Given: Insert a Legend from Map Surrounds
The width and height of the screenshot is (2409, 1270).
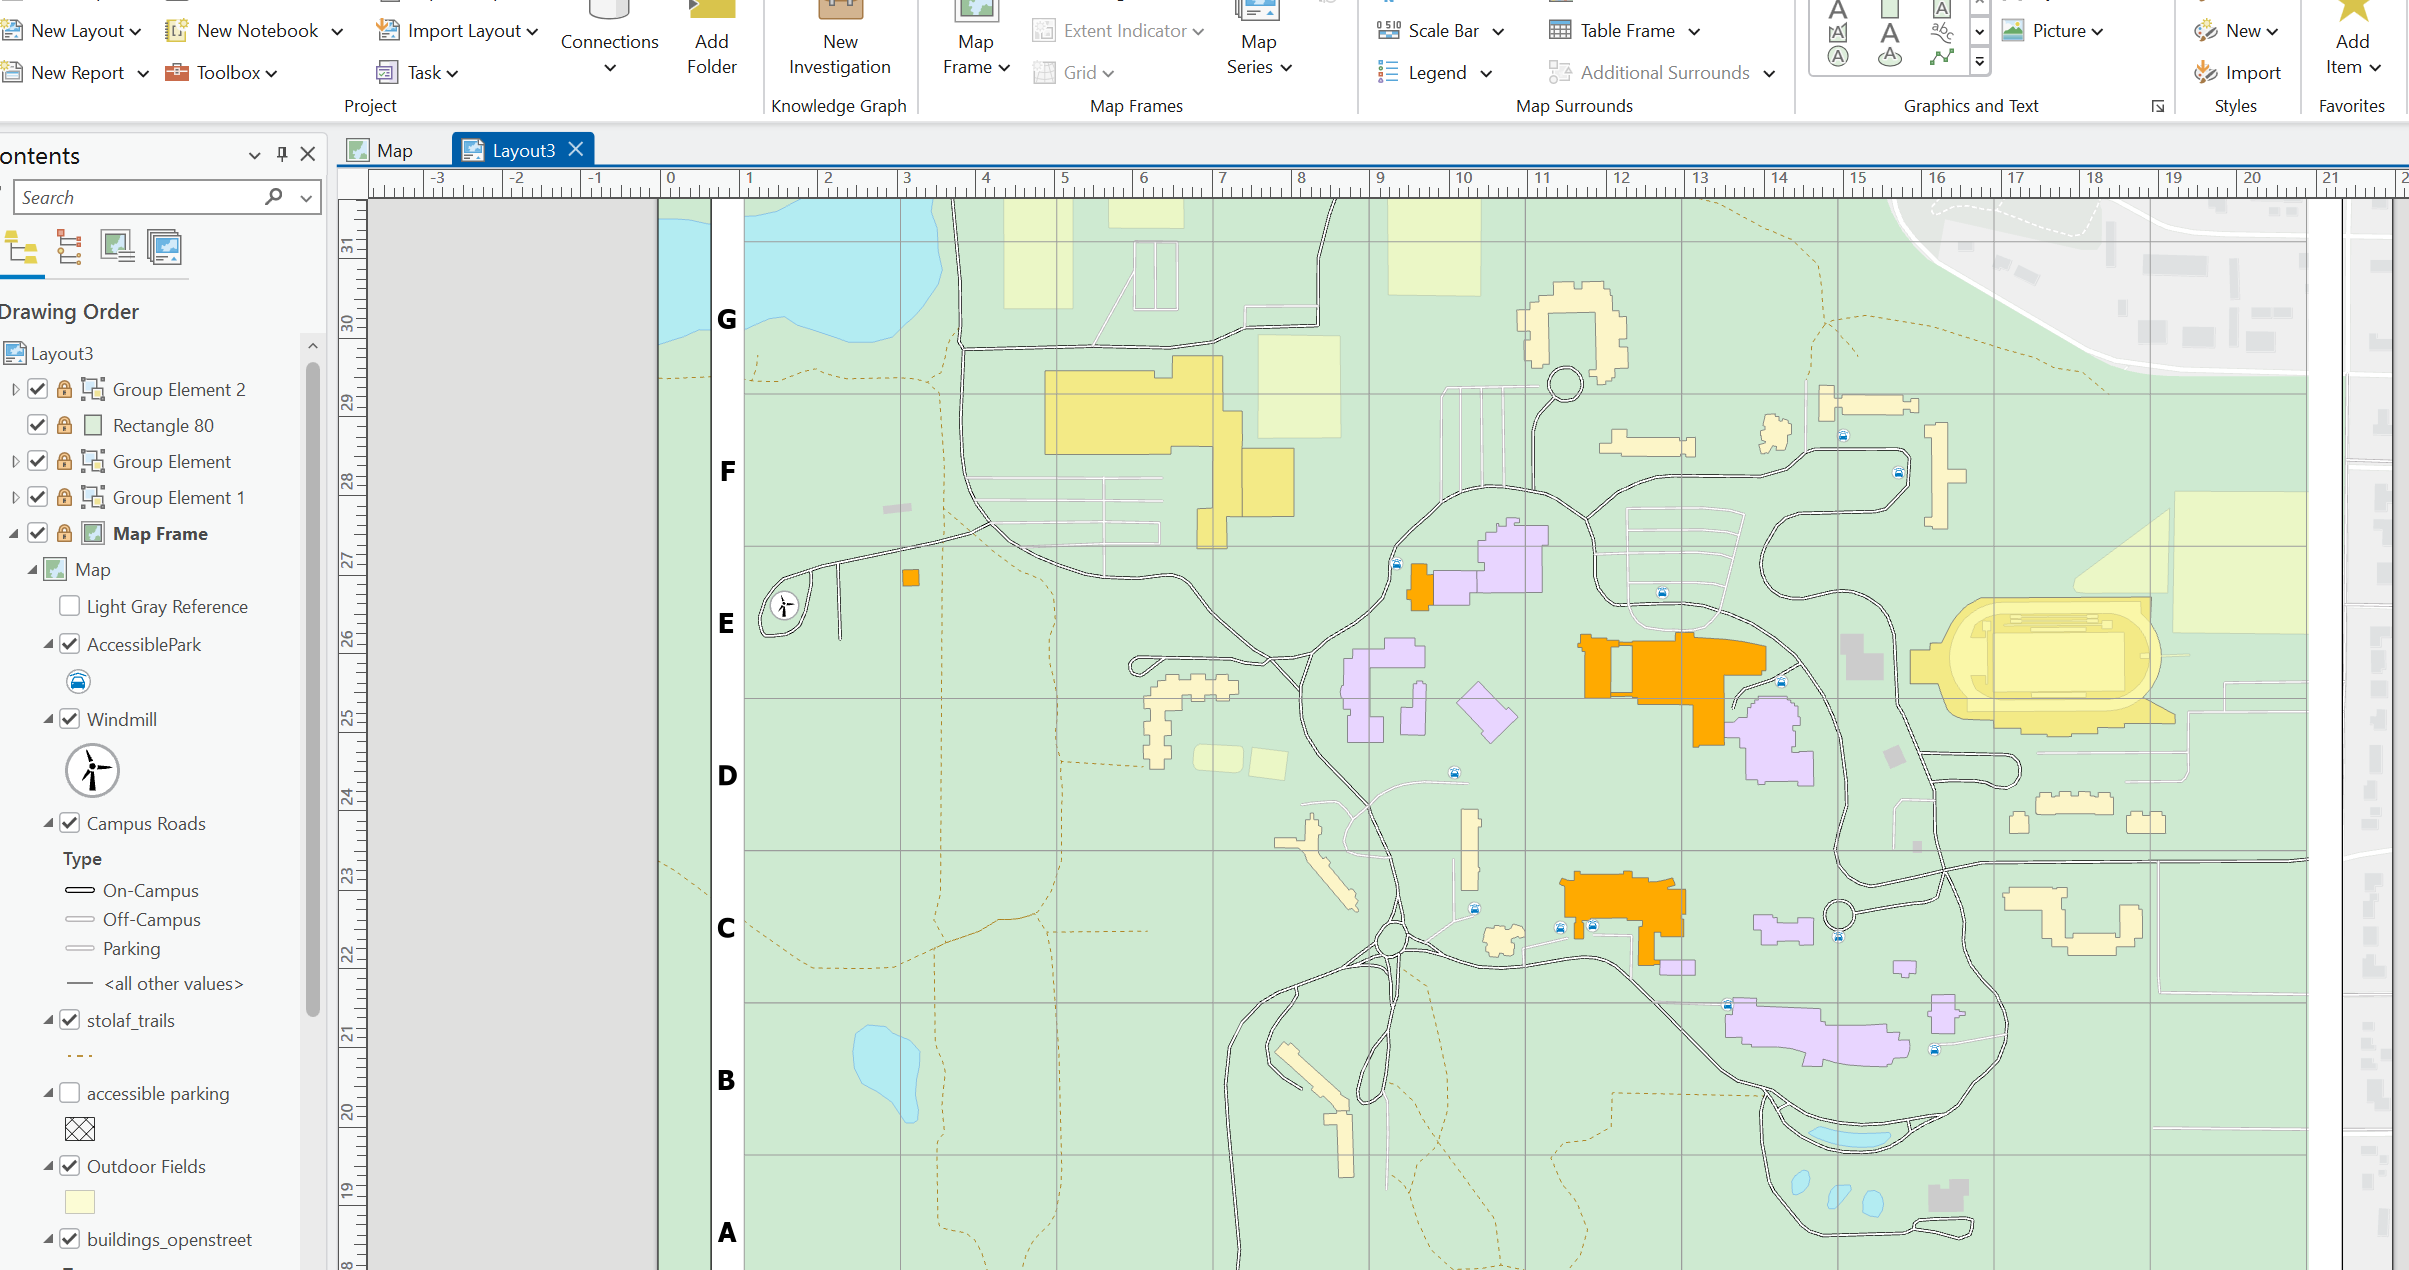Looking at the screenshot, I should tap(1435, 72).
